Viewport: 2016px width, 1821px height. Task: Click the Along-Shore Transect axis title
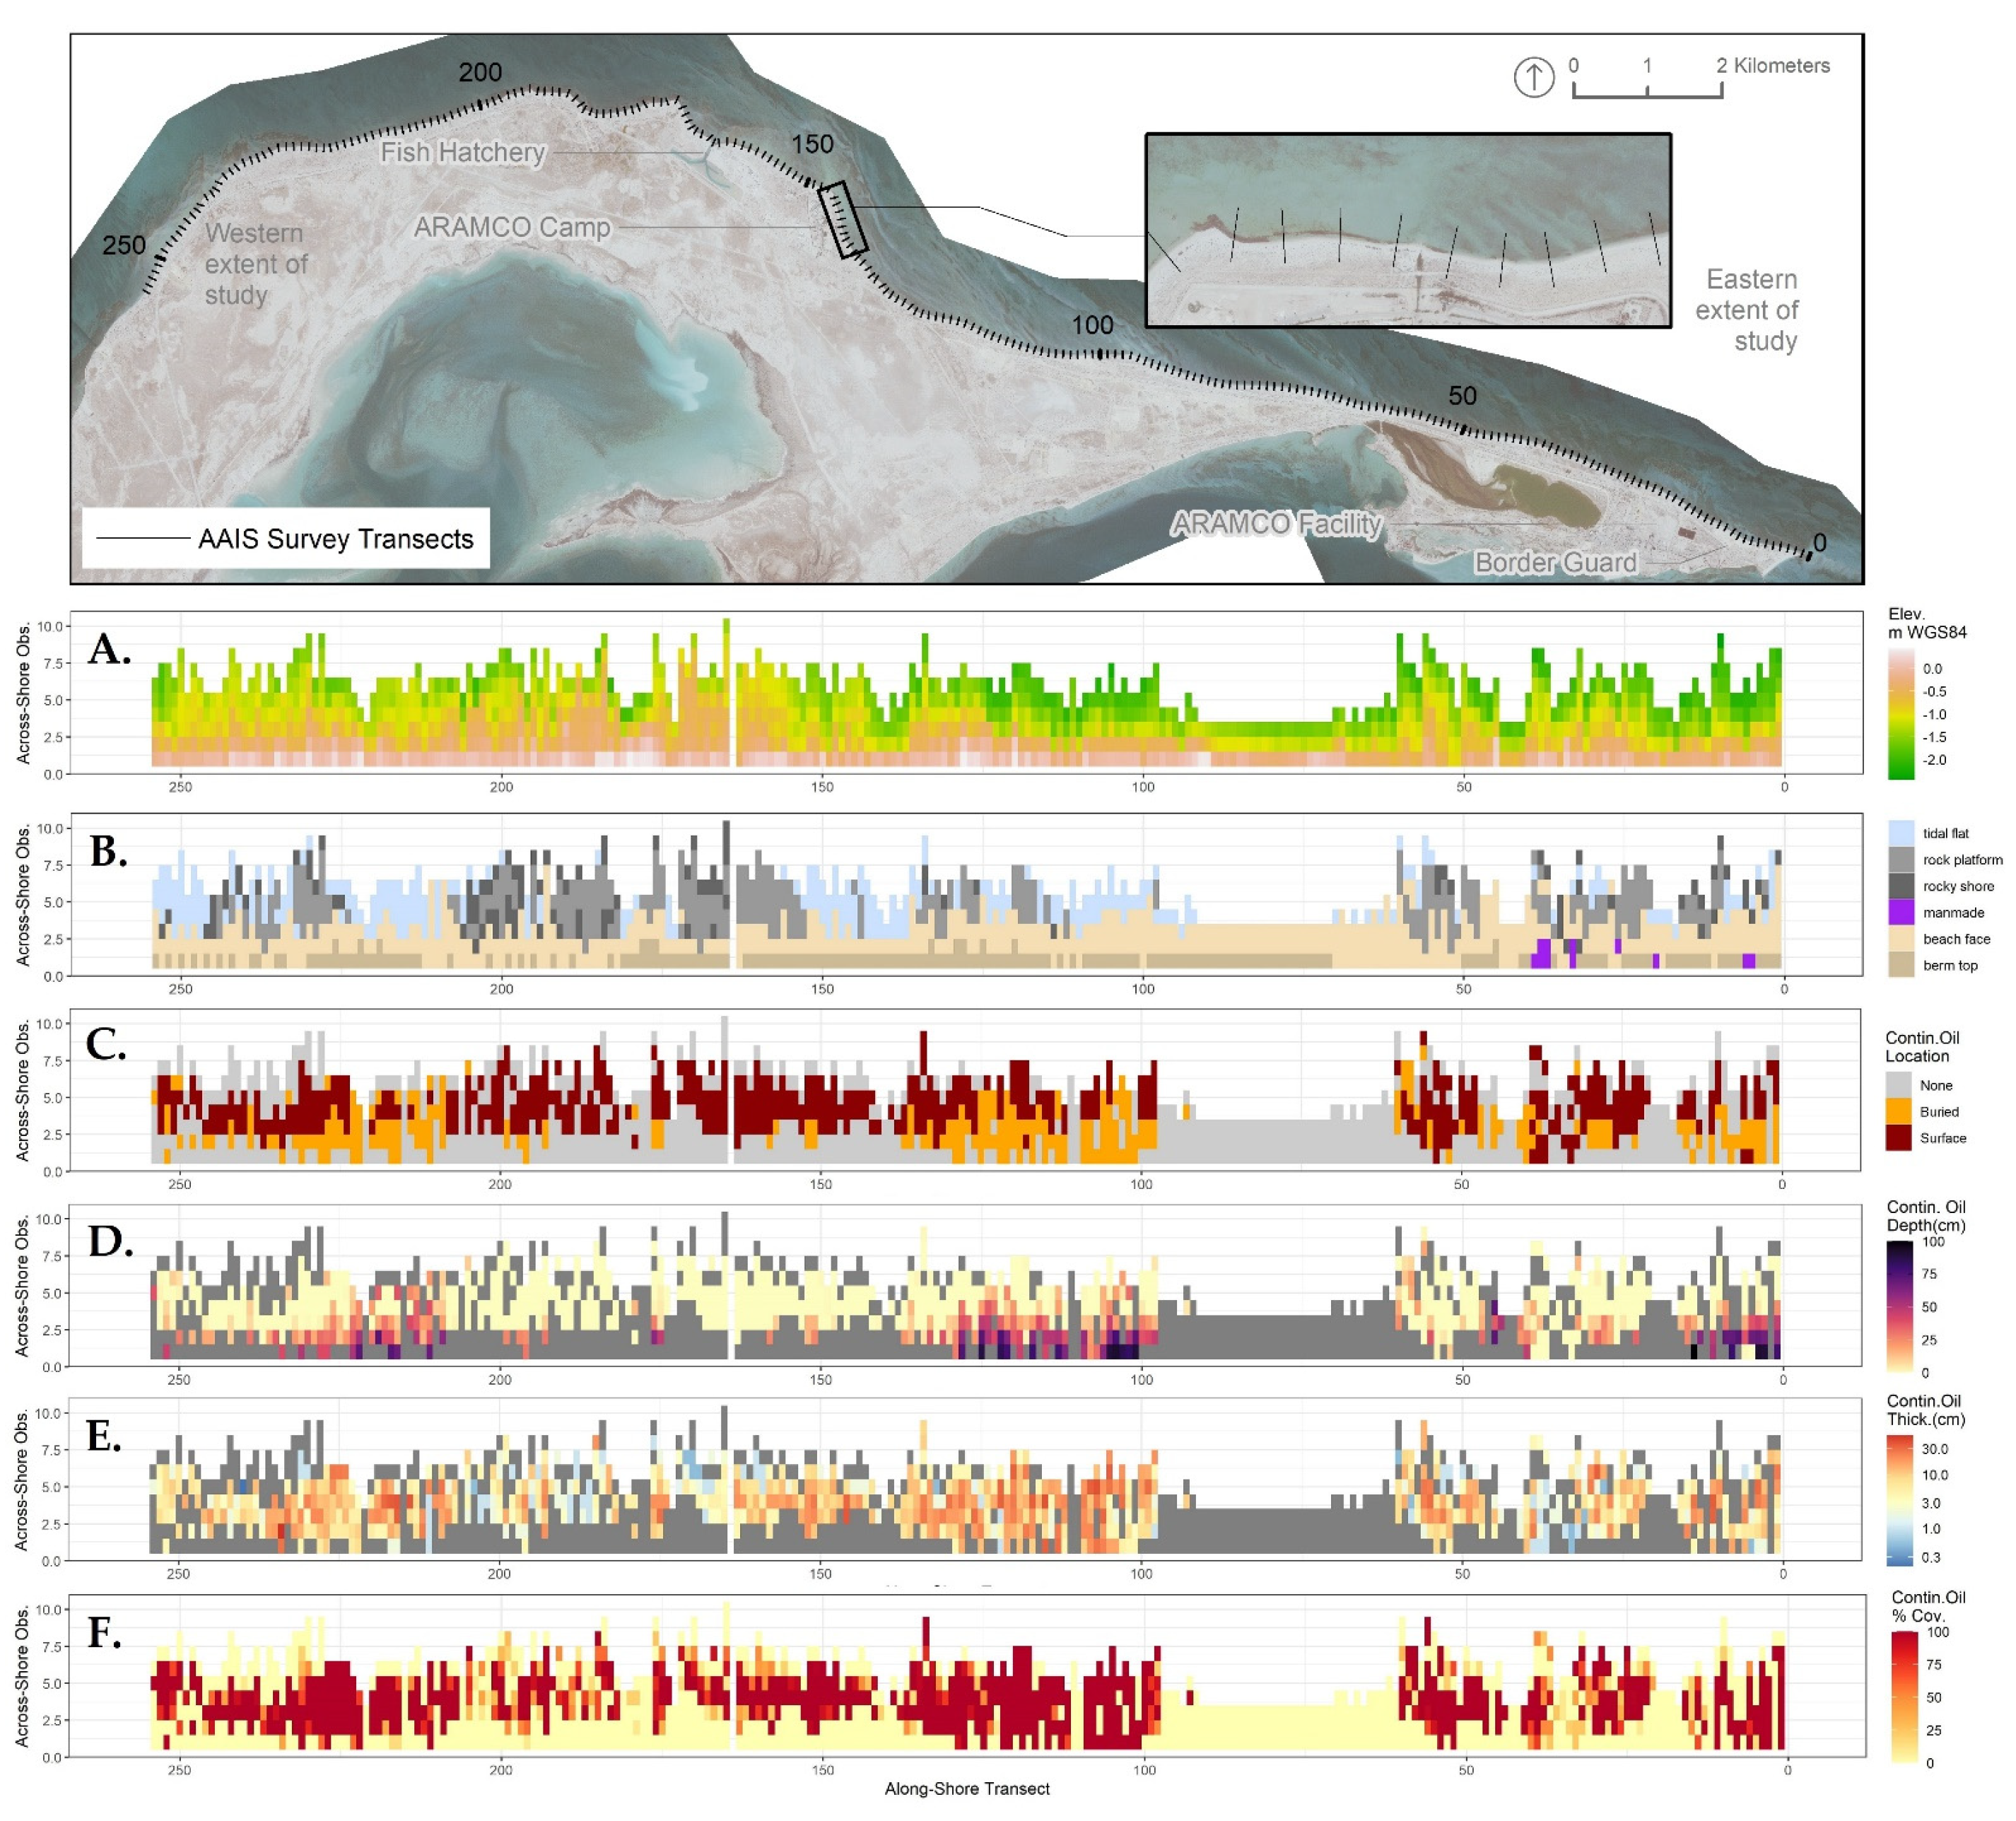click(966, 1789)
